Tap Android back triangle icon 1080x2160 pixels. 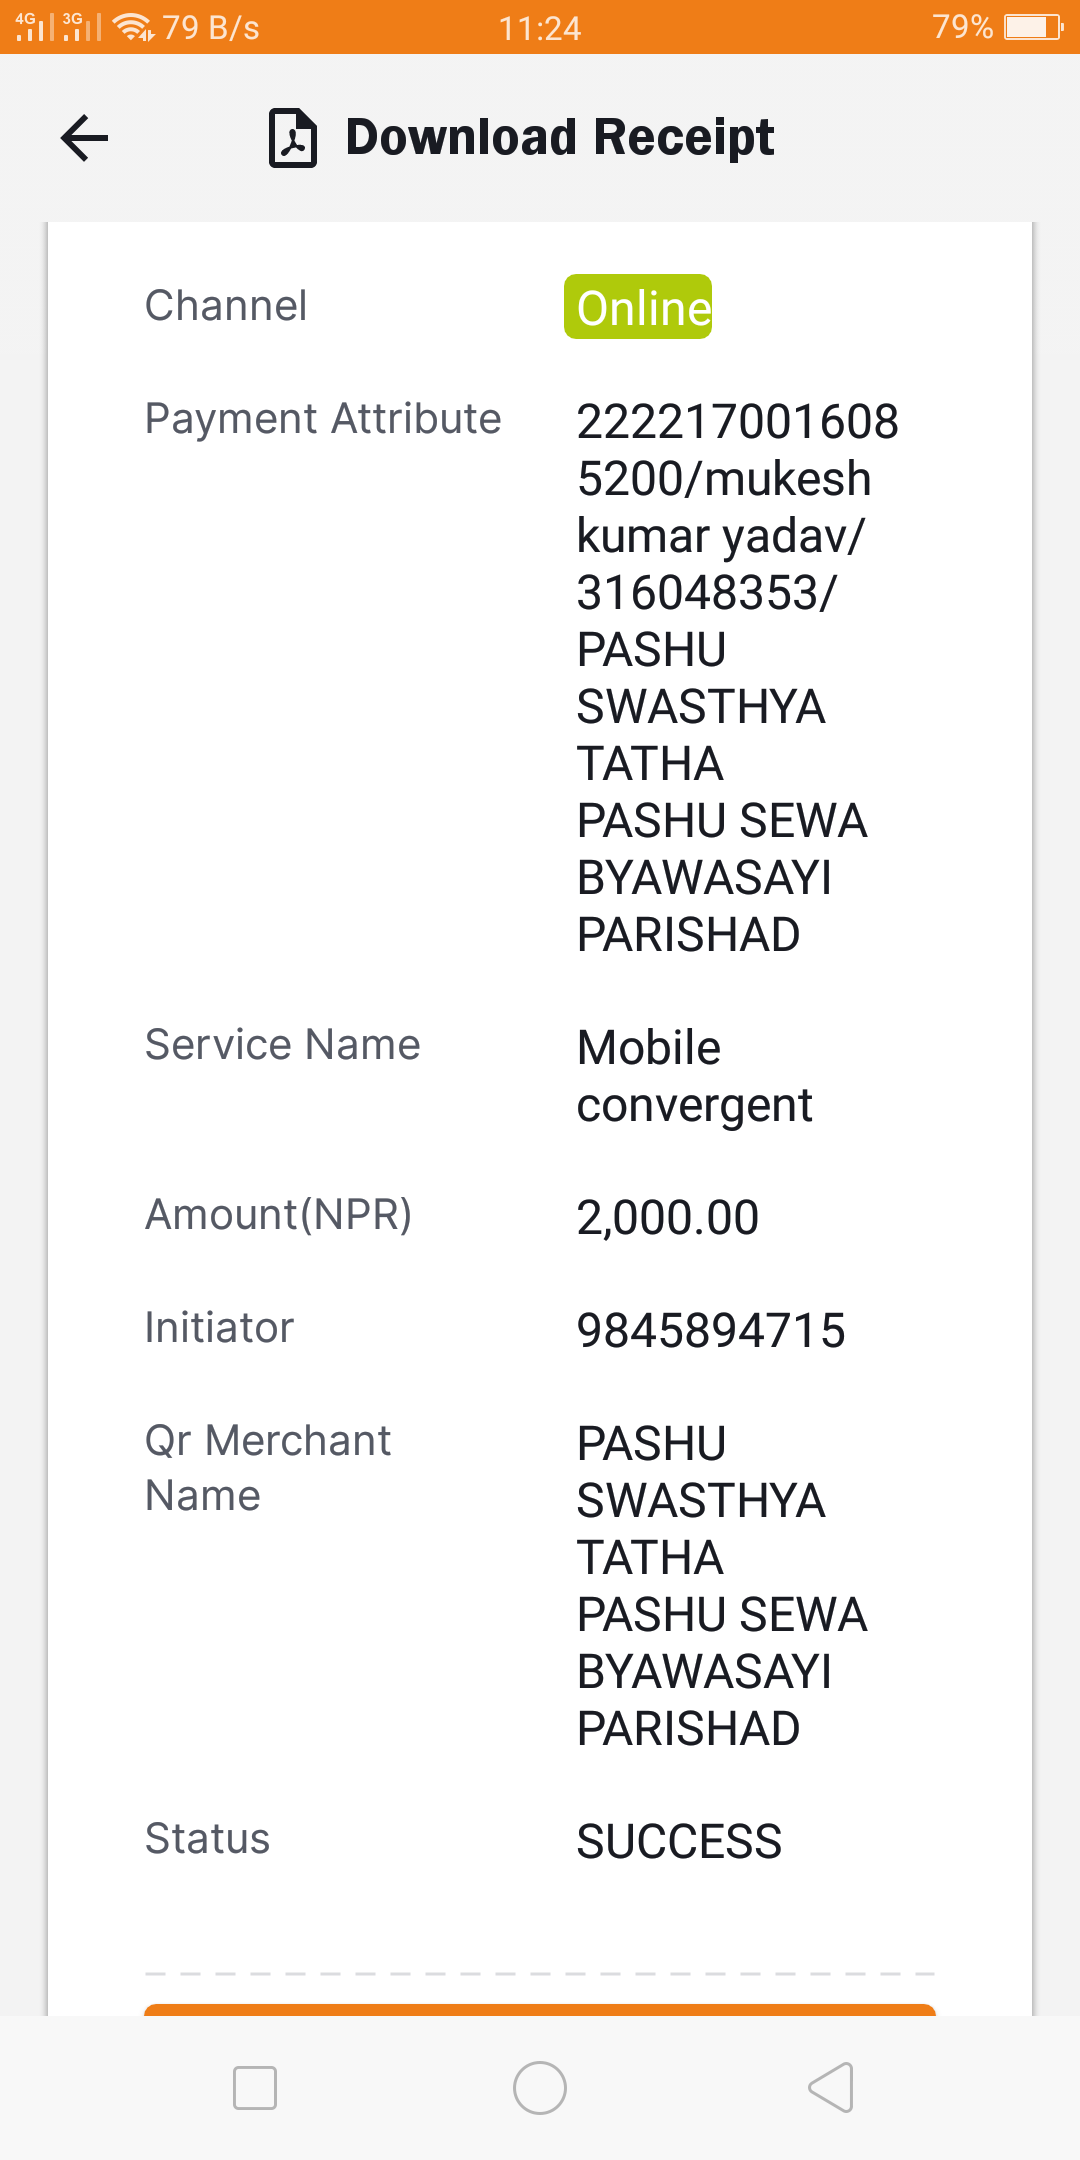point(830,2088)
